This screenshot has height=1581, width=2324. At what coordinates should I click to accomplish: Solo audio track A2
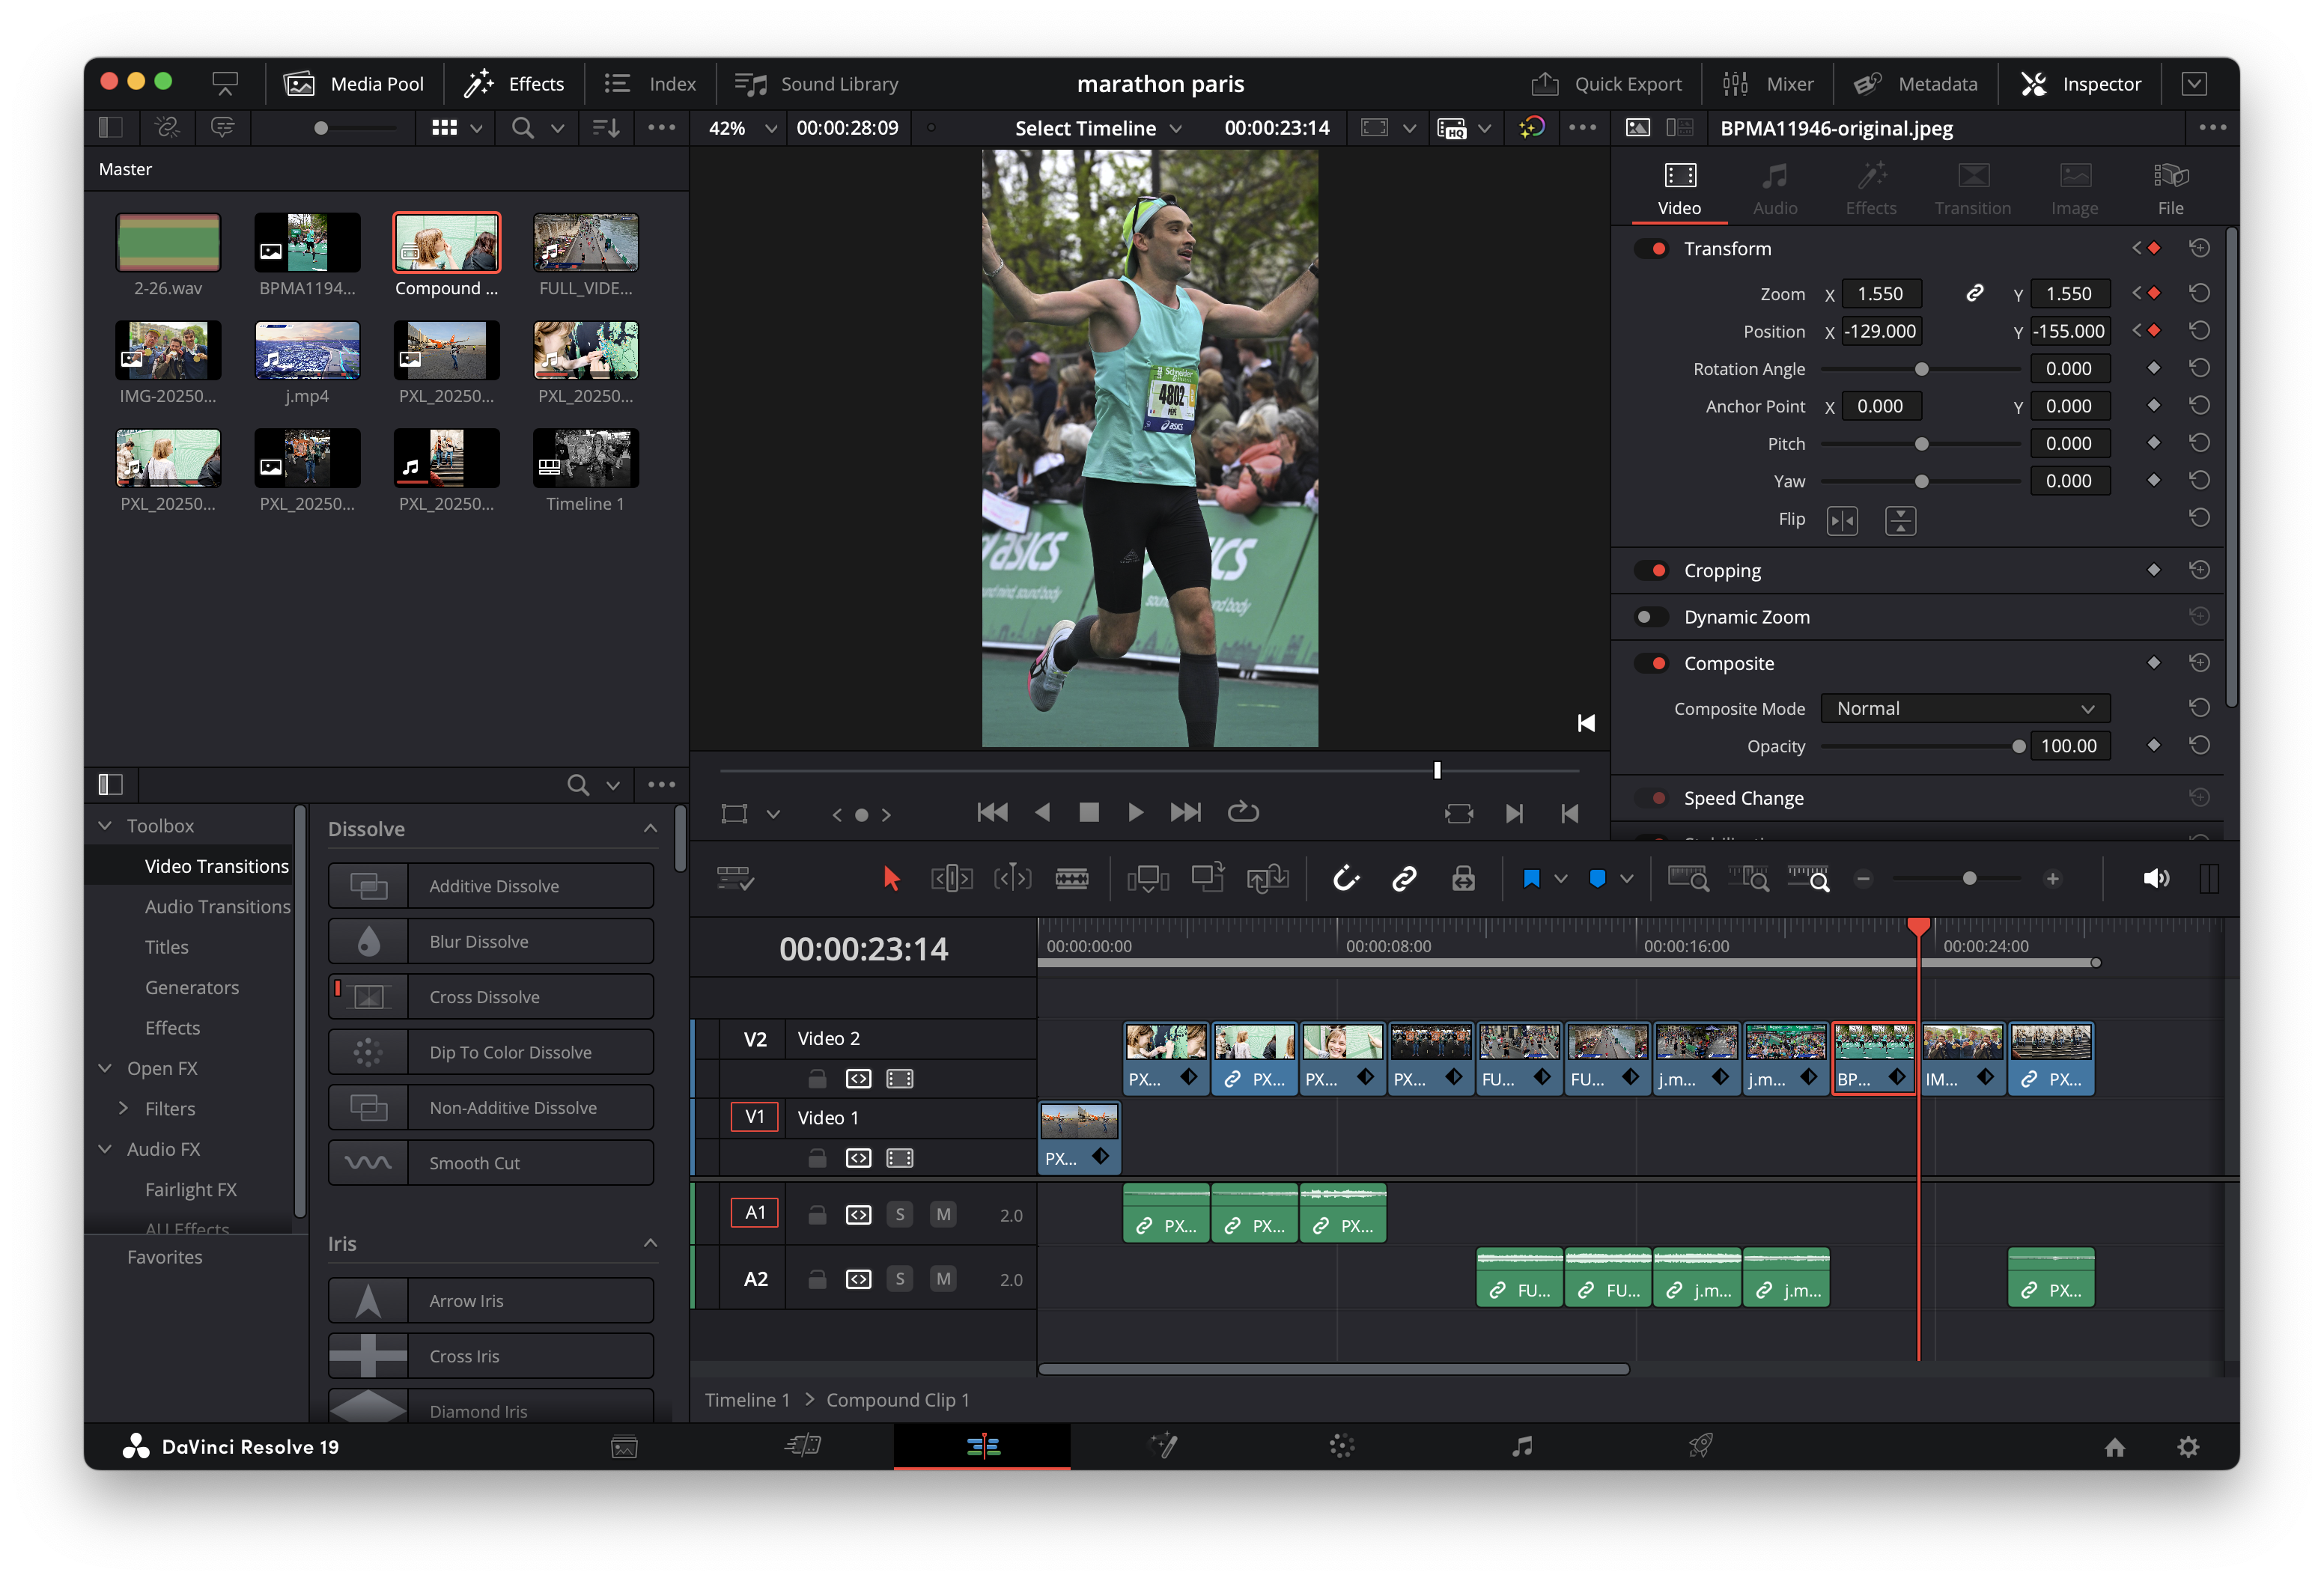[x=900, y=1279]
